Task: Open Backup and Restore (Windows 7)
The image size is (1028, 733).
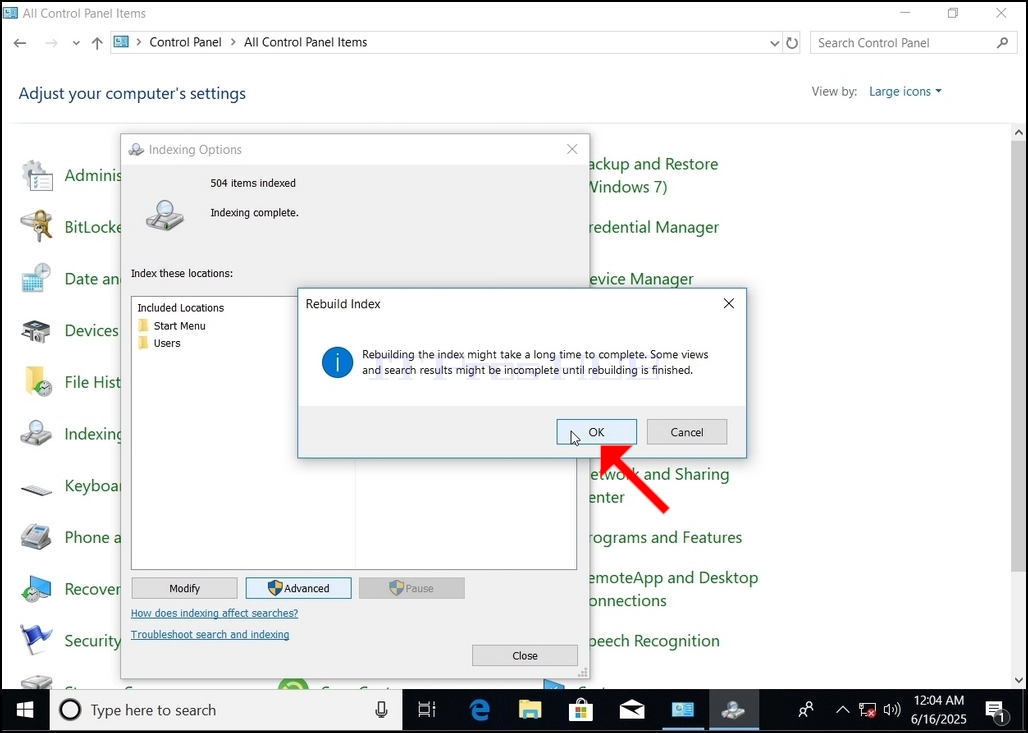Action: pos(653,175)
